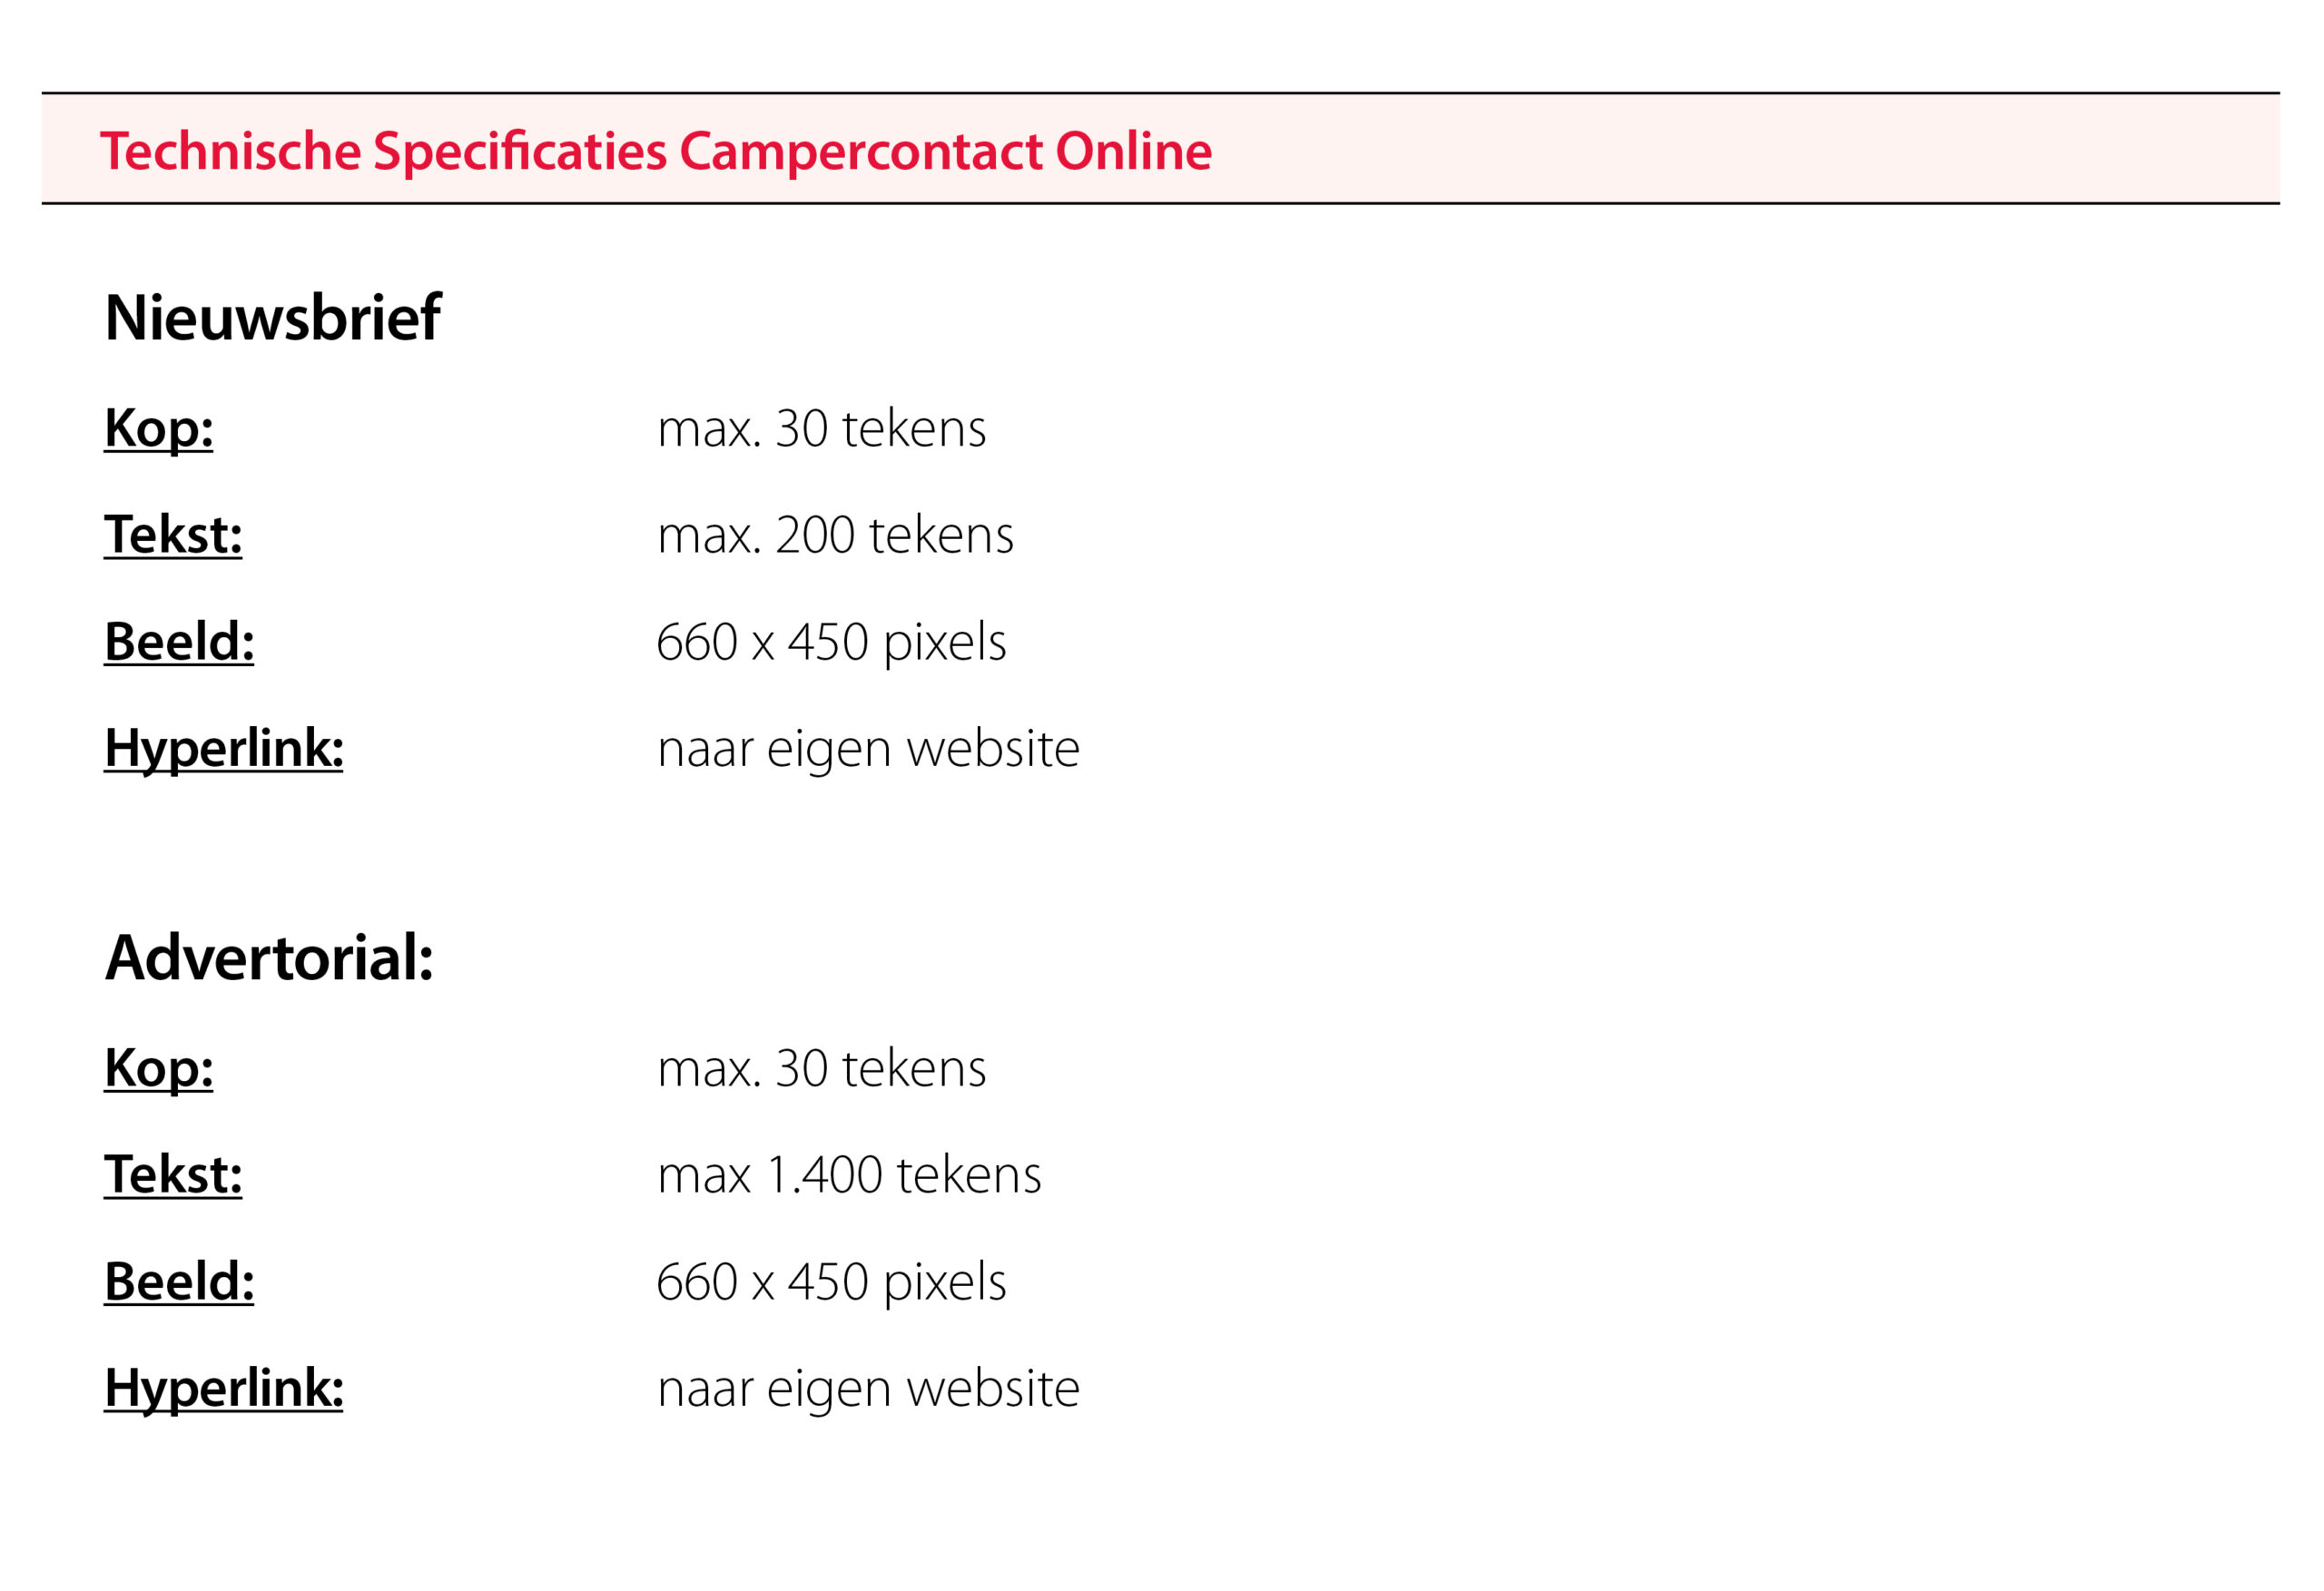Open the "Hyperlink:" label under Advertorial
Screen dimensions: 2324x1591
coord(224,1388)
